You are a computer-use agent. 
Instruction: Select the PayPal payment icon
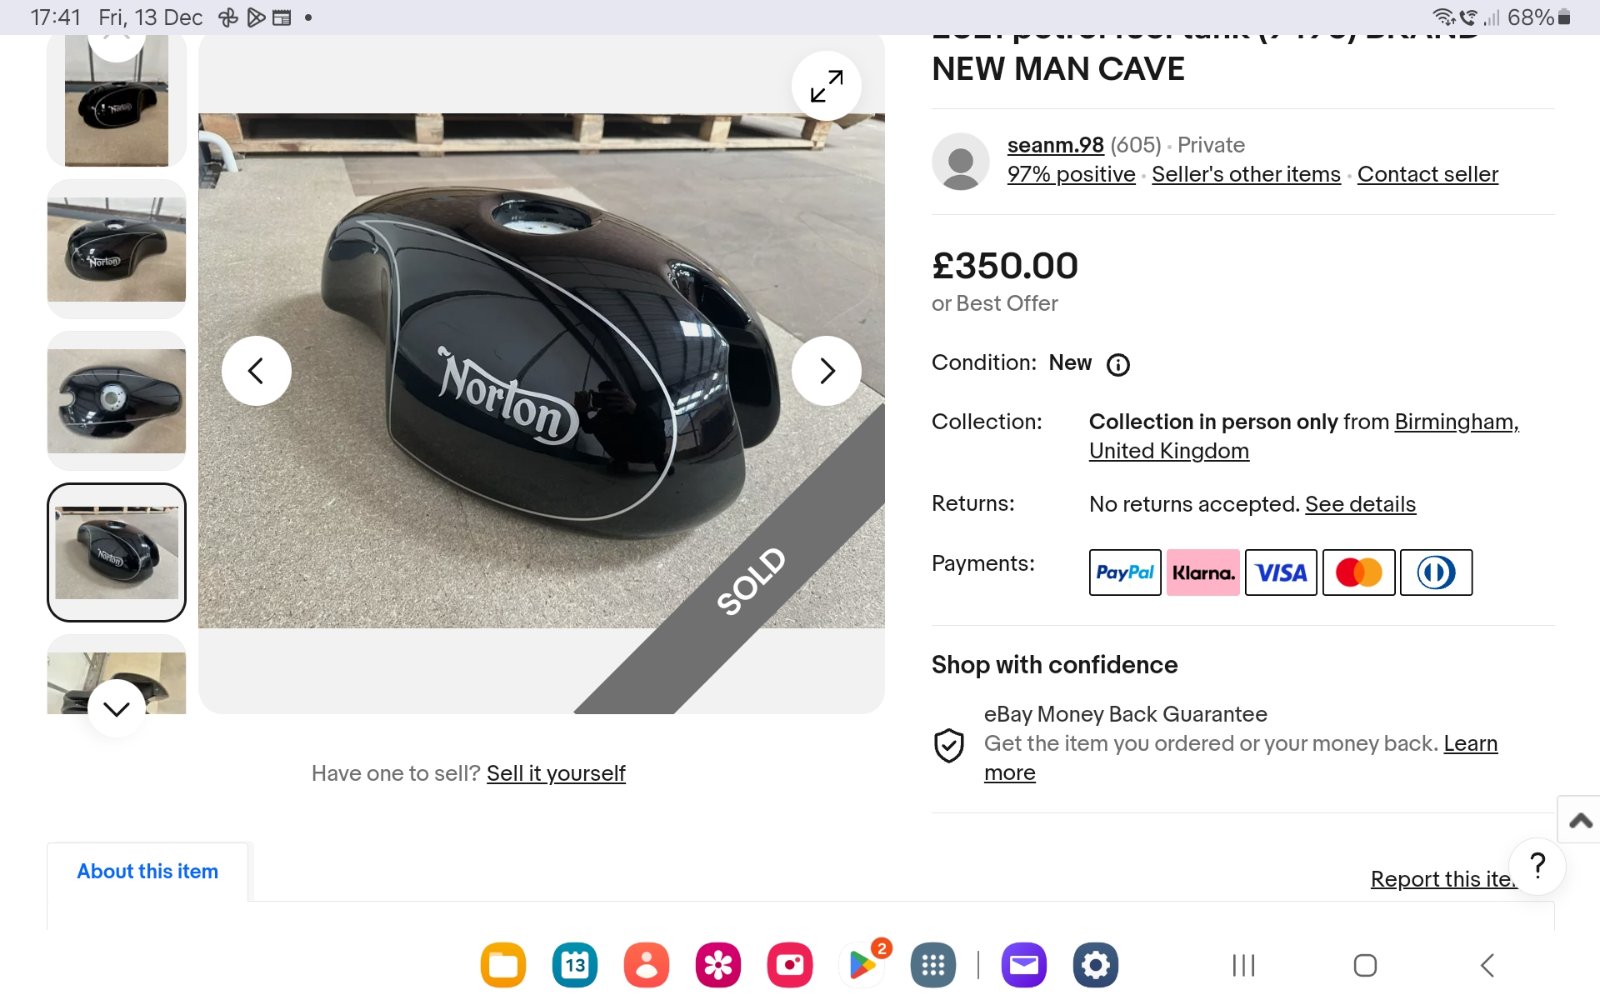point(1125,572)
